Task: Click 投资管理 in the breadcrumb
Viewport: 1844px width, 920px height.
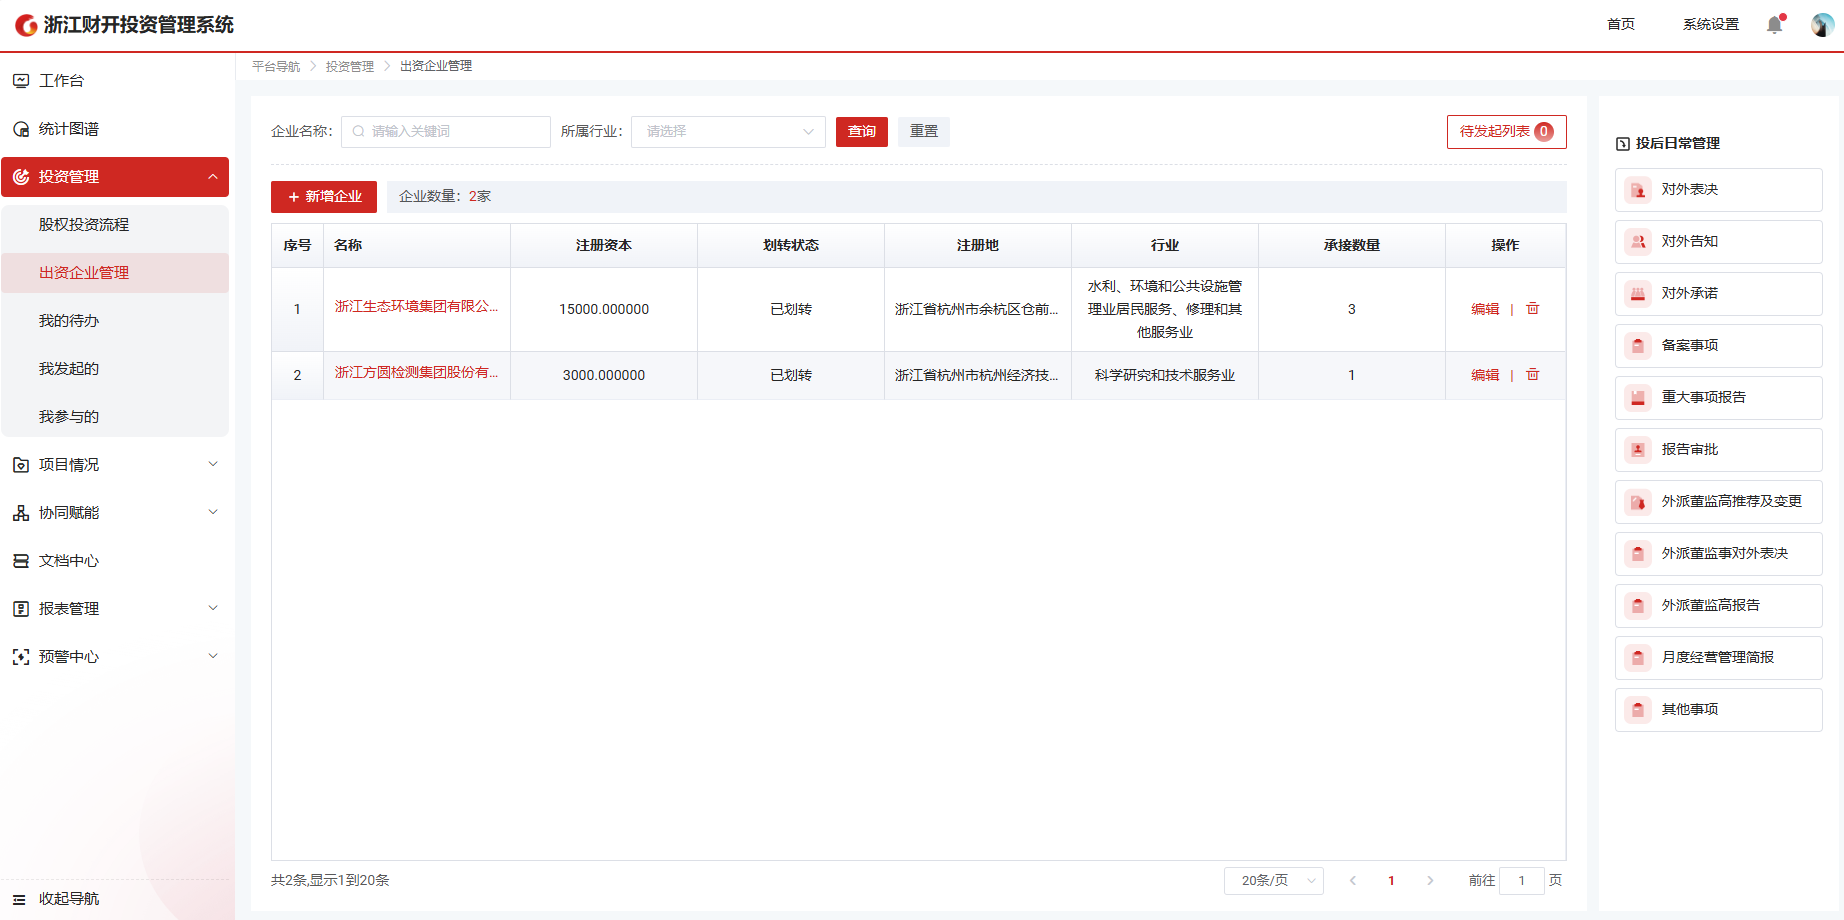Action: (x=350, y=67)
